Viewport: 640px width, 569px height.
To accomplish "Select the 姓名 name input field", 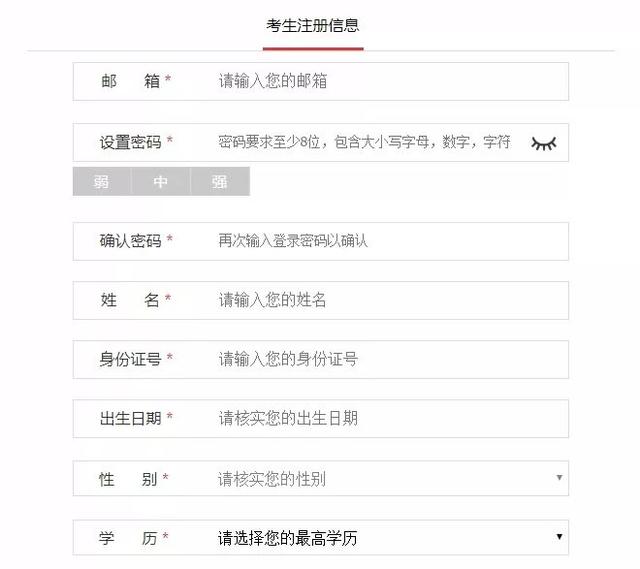I will coord(320,300).
